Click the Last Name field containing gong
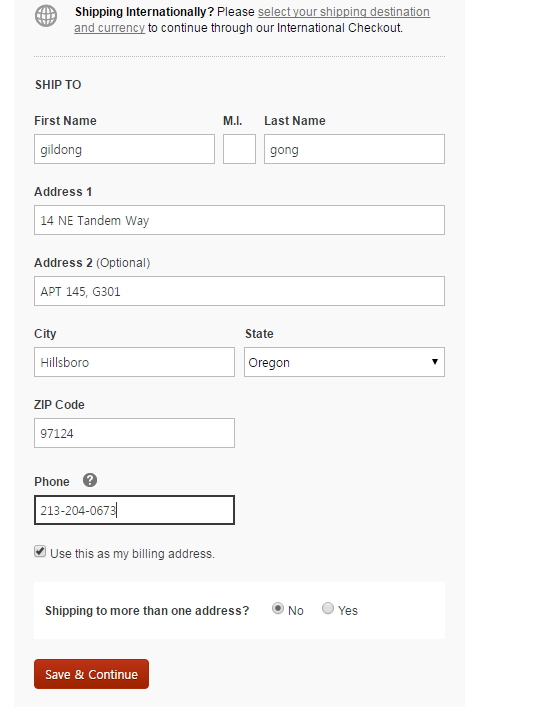Screen dimensions: 538x707 point(354,149)
